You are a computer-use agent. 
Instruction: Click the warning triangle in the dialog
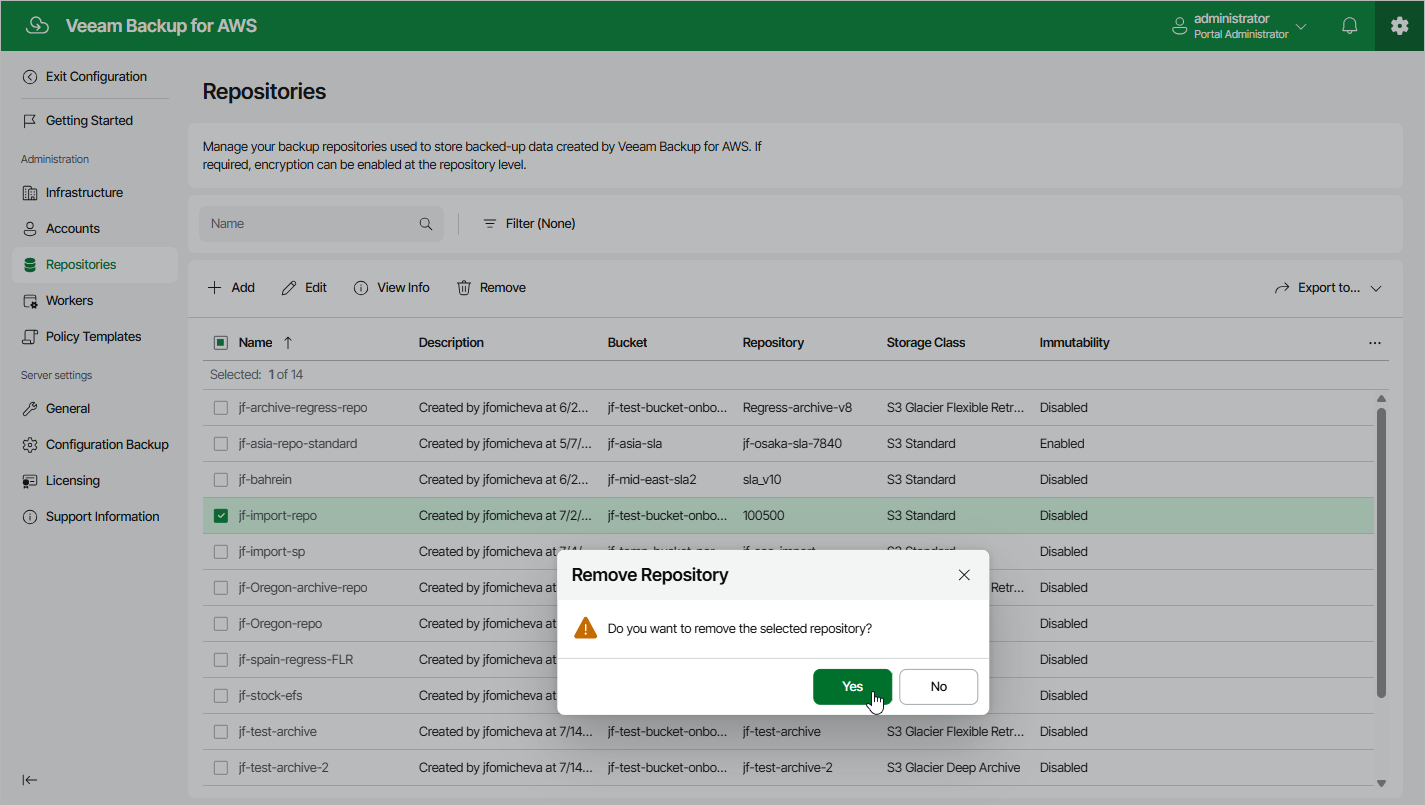click(x=585, y=628)
